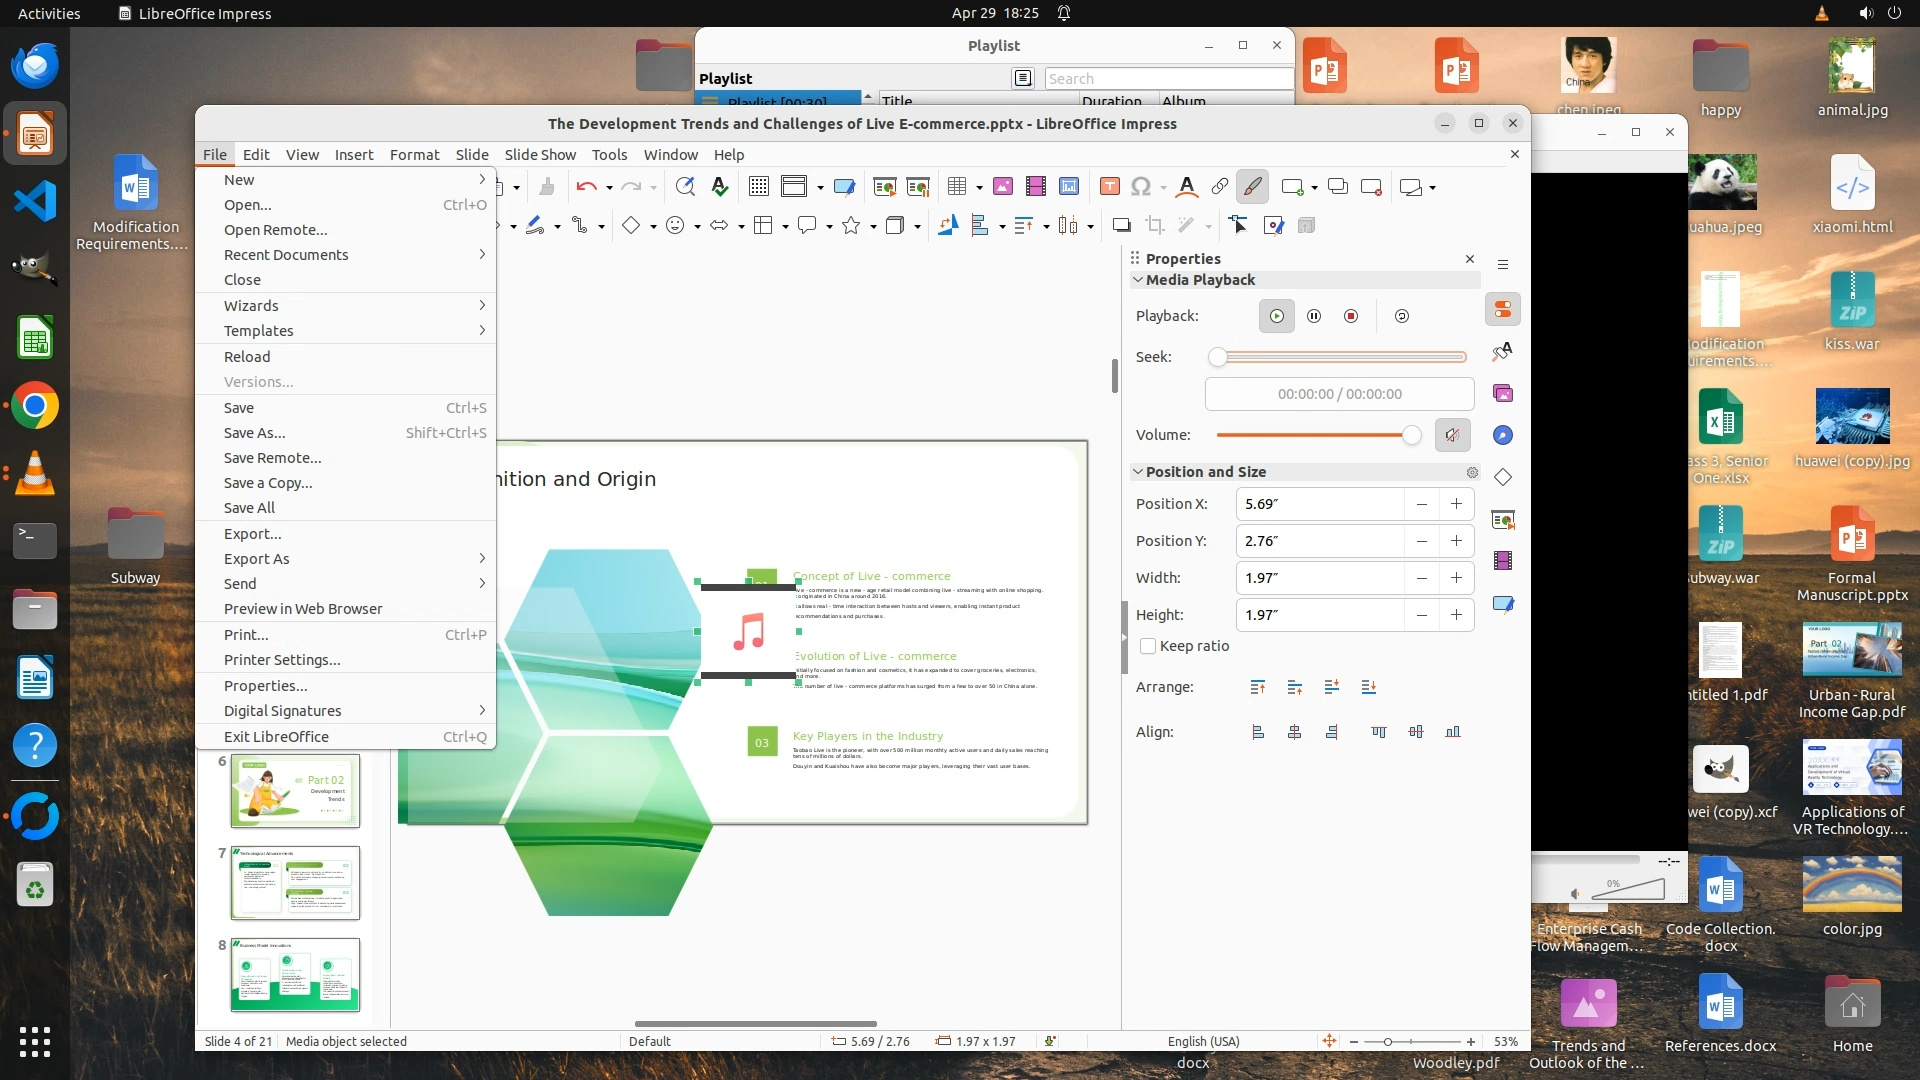This screenshot has width=1920, height=1080.
Task: Open the Gallery sidebar deck icon
Action: tap(1502, 393)
